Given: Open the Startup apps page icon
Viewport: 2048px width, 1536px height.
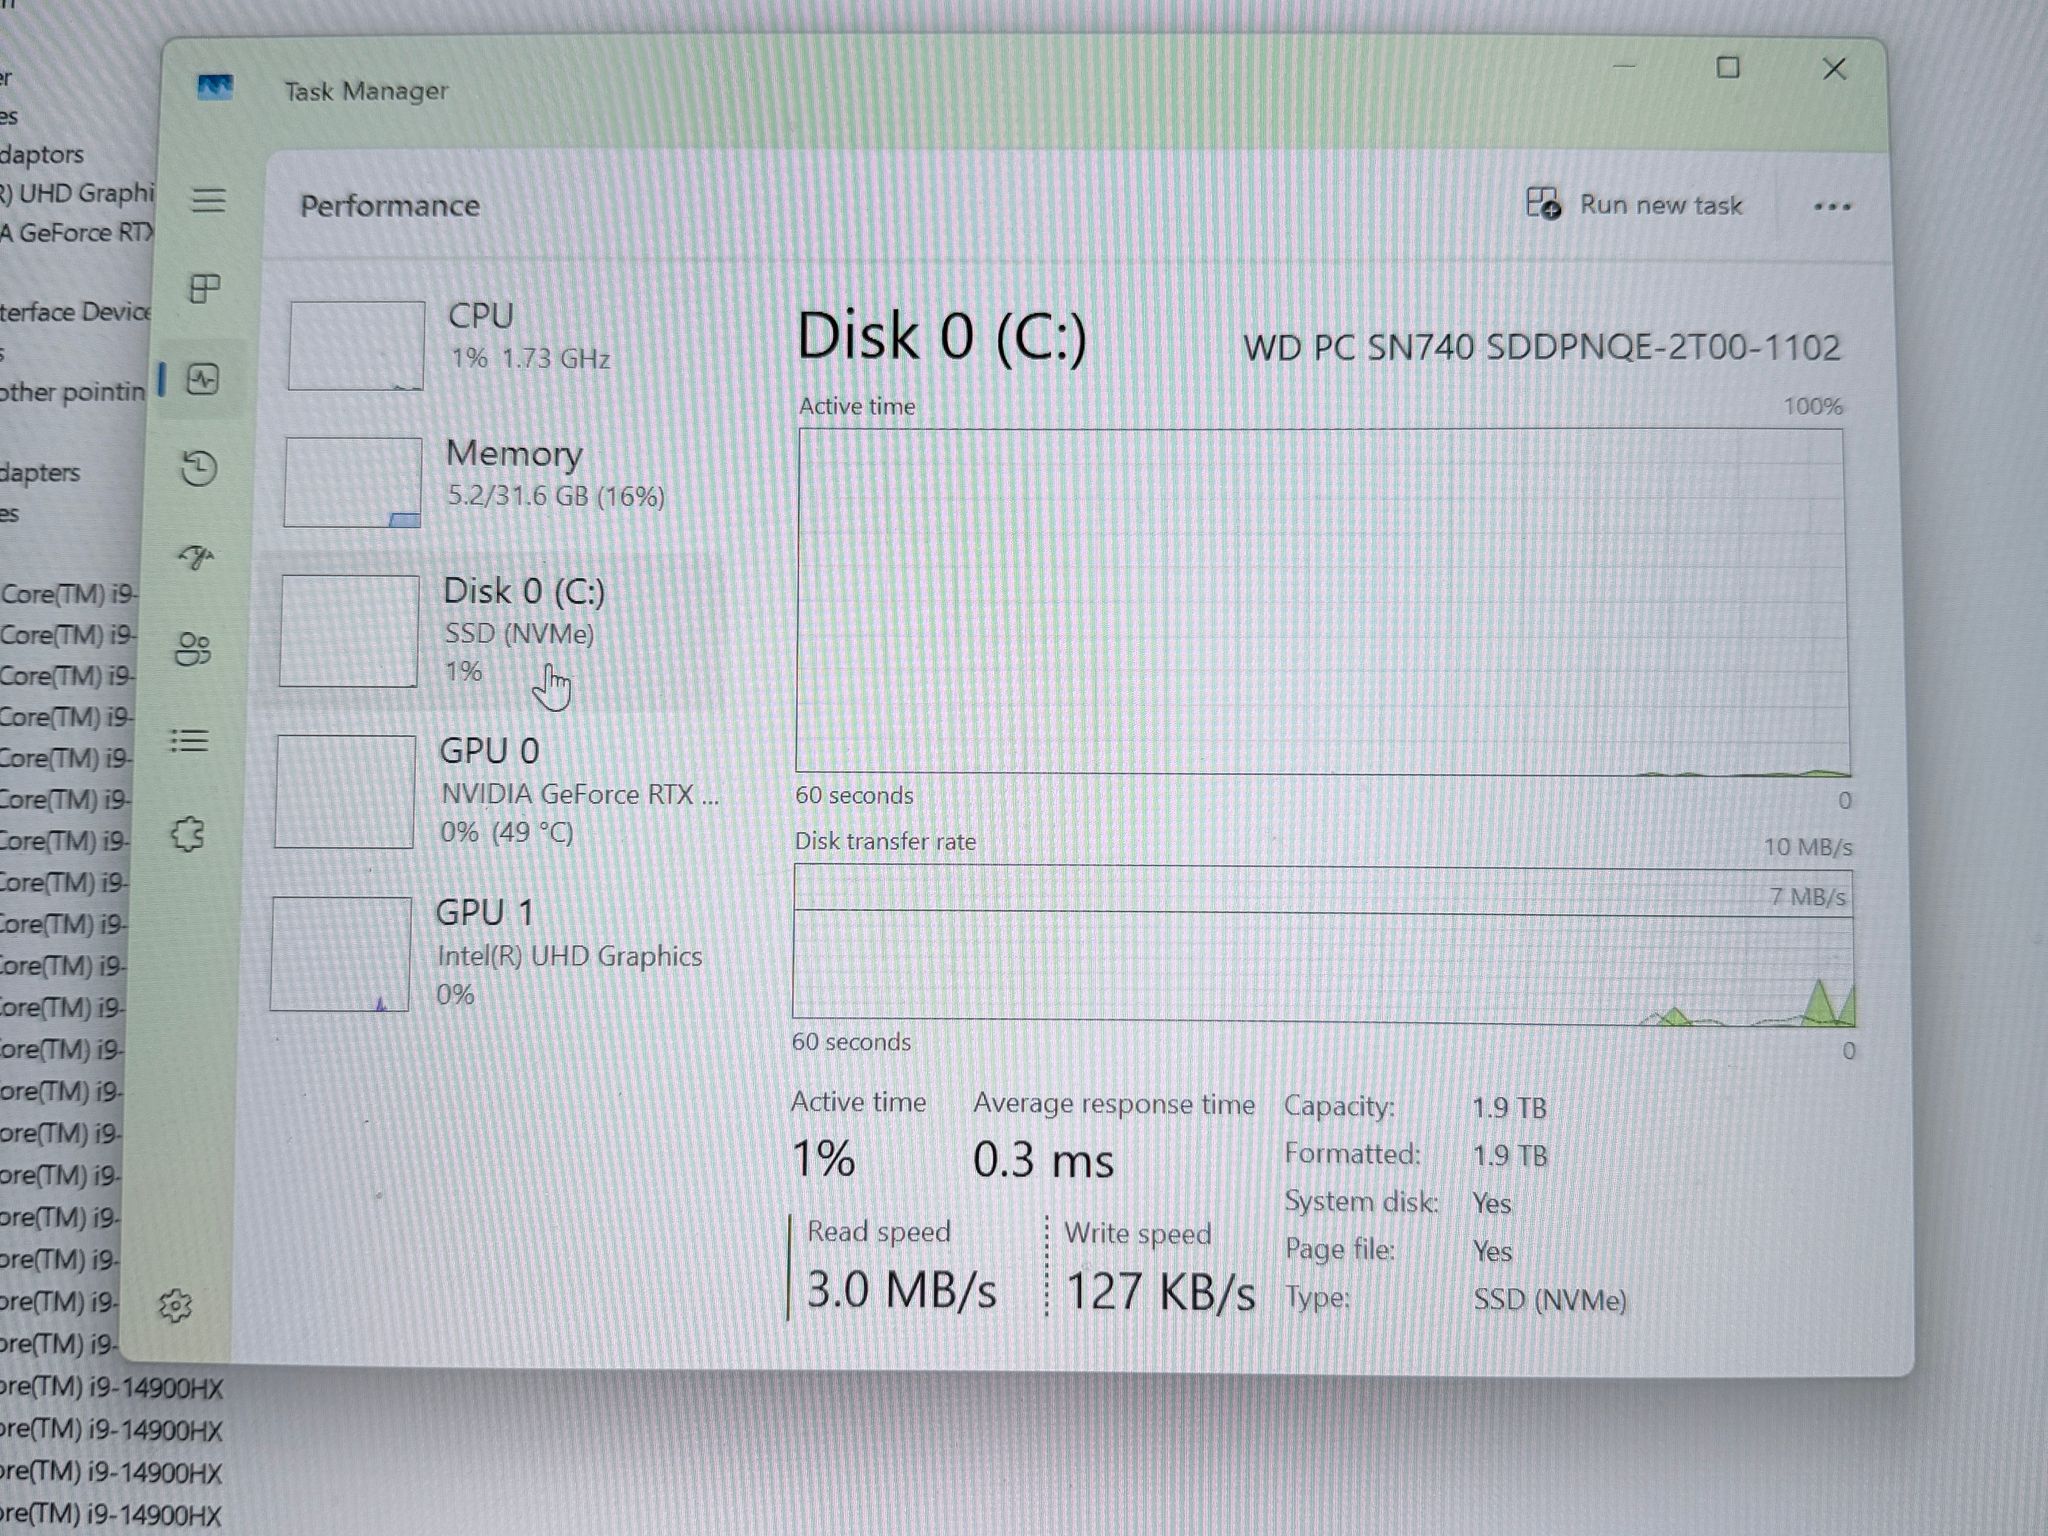Looking at the screenshot, I should 196,556.
